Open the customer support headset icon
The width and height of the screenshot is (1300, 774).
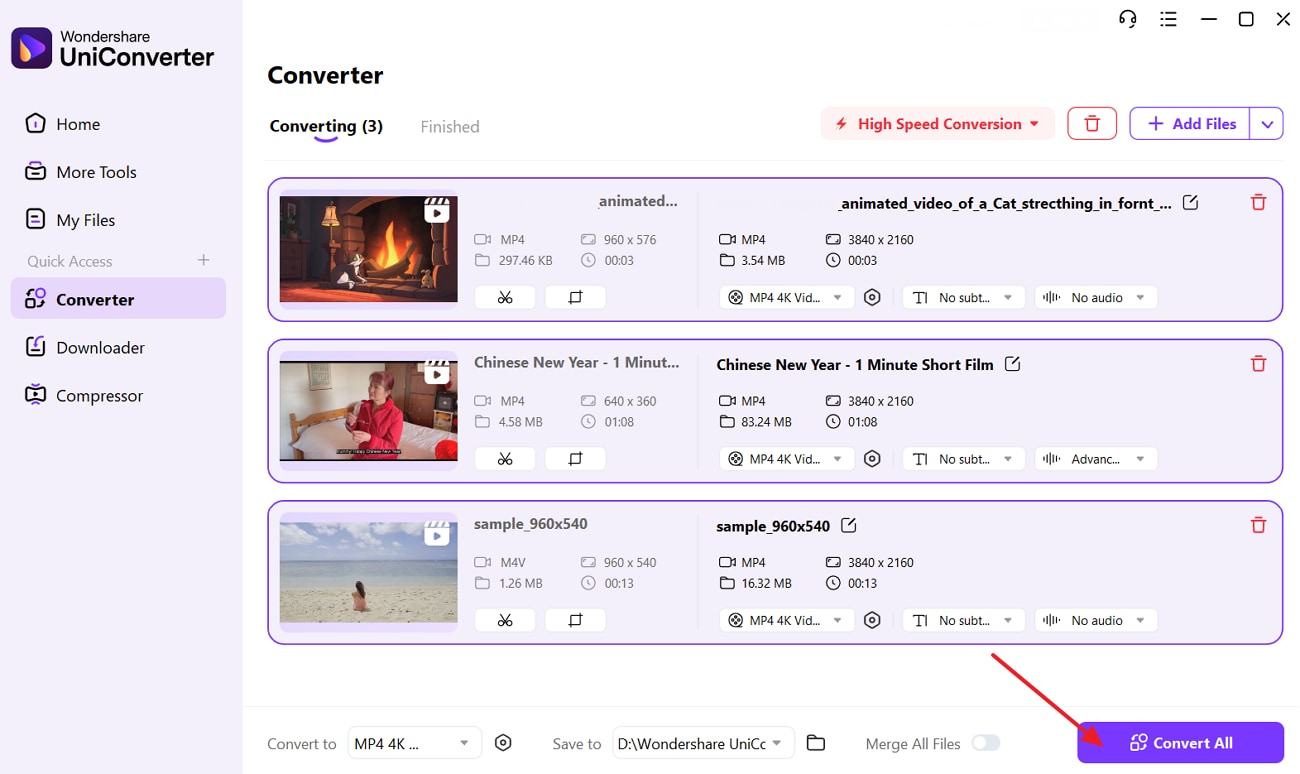coord(1128,19)
